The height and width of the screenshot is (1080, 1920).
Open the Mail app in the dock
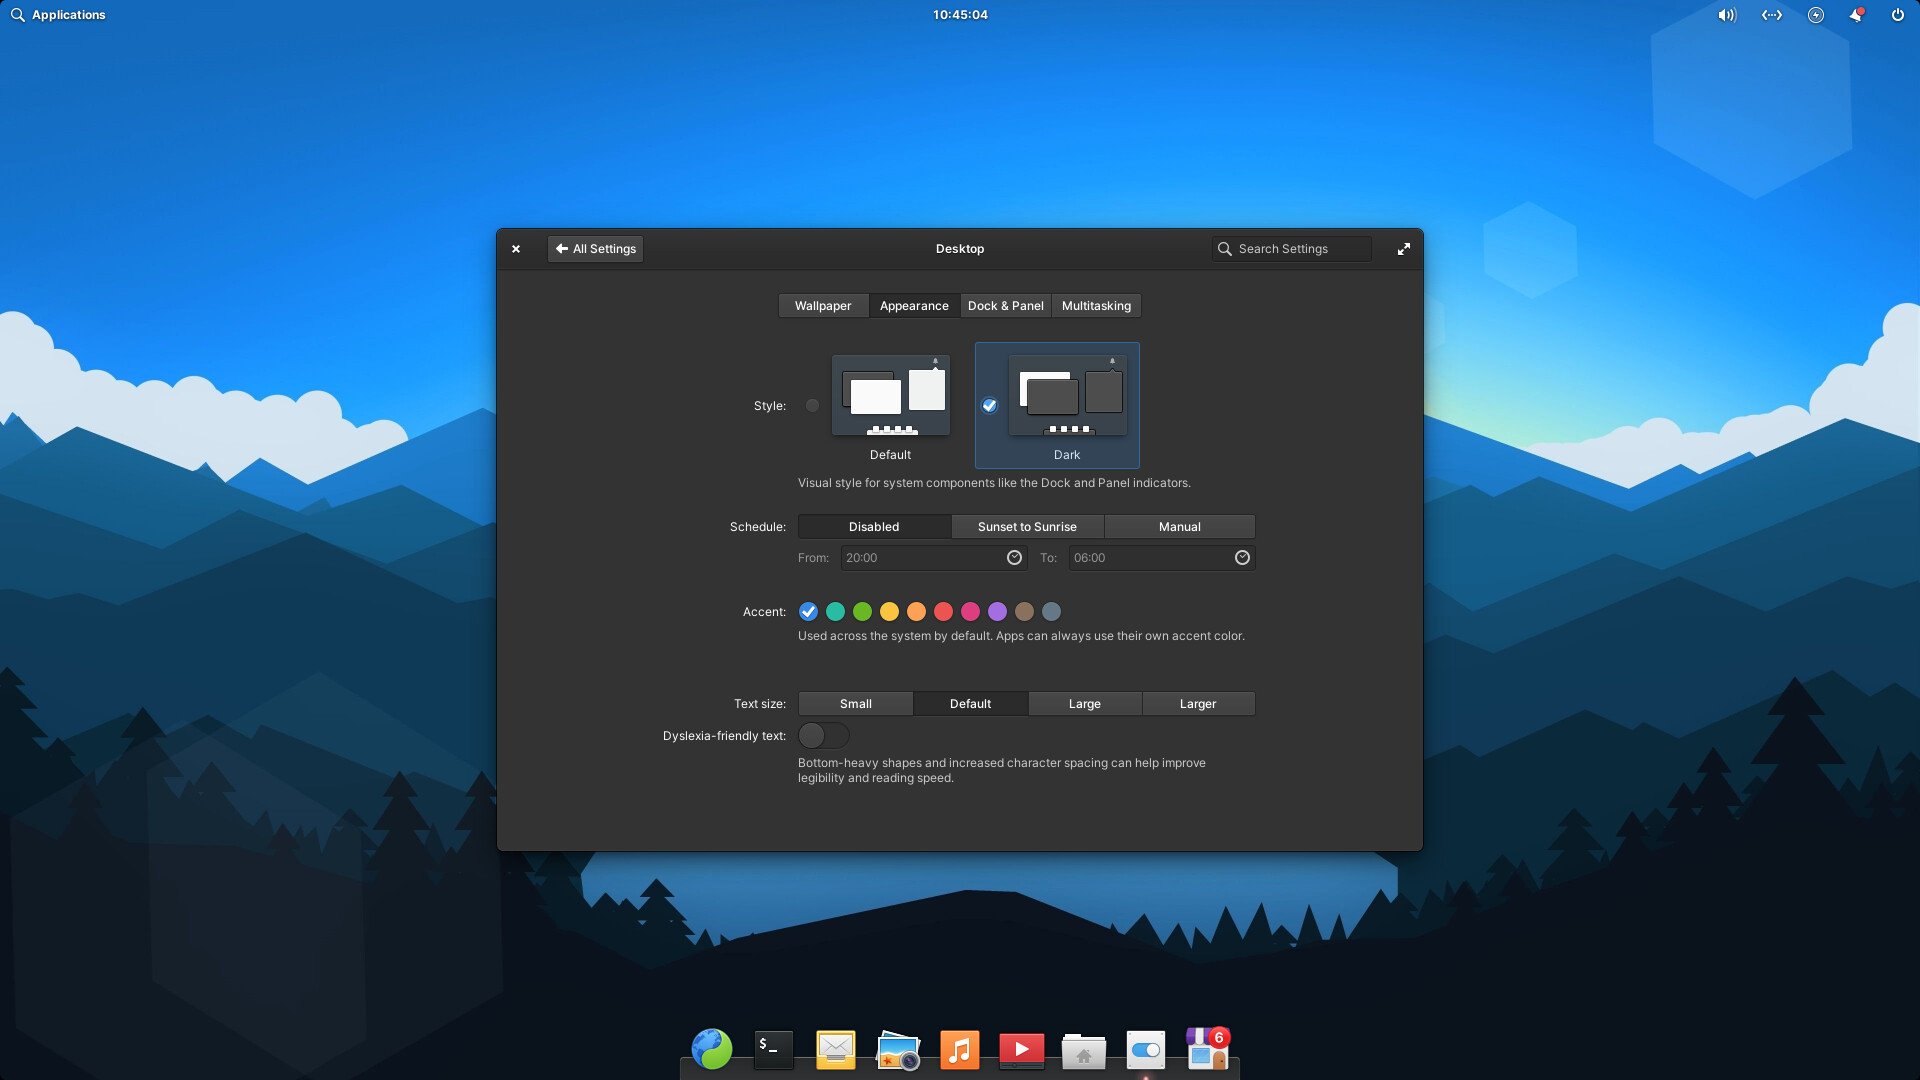click(835, 1050)
